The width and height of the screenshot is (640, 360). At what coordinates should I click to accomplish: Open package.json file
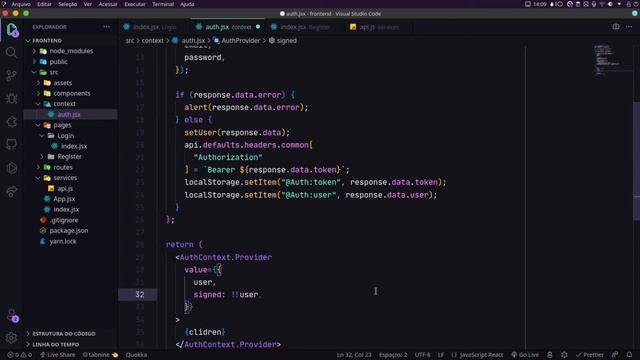pos(71,231)
